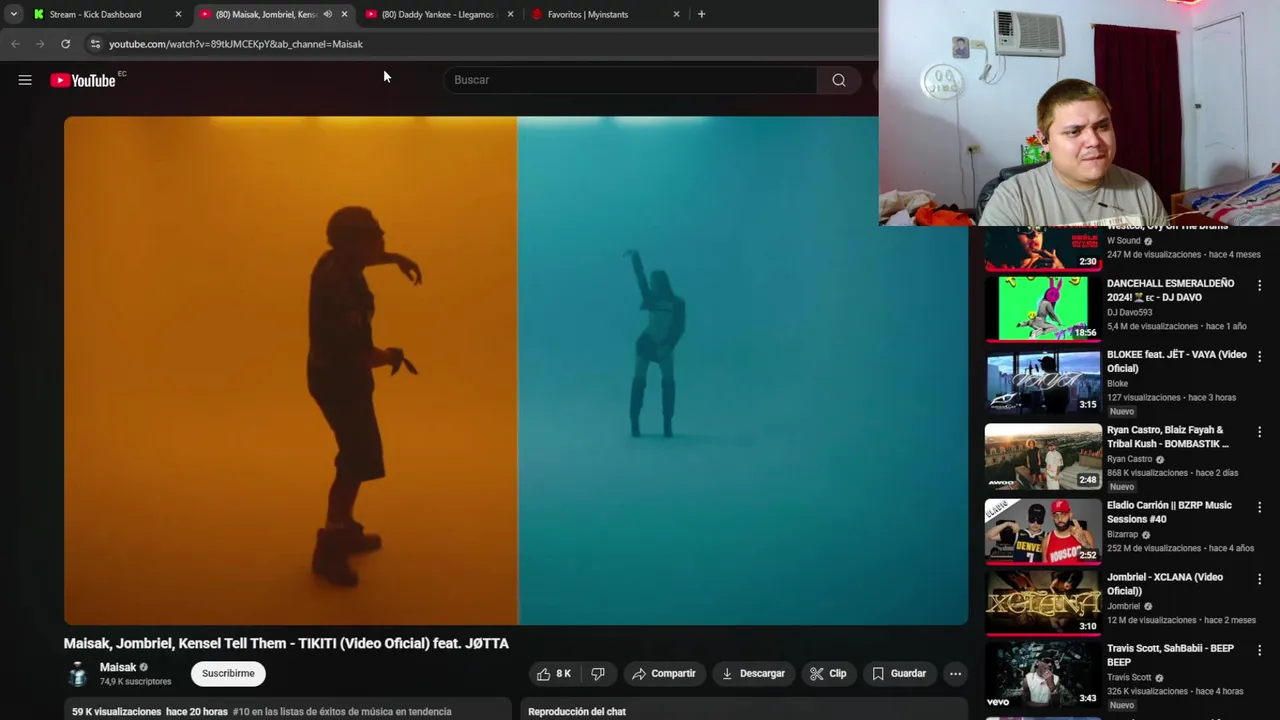
Task: Open a new browser tab
Action: coord(701,14)
